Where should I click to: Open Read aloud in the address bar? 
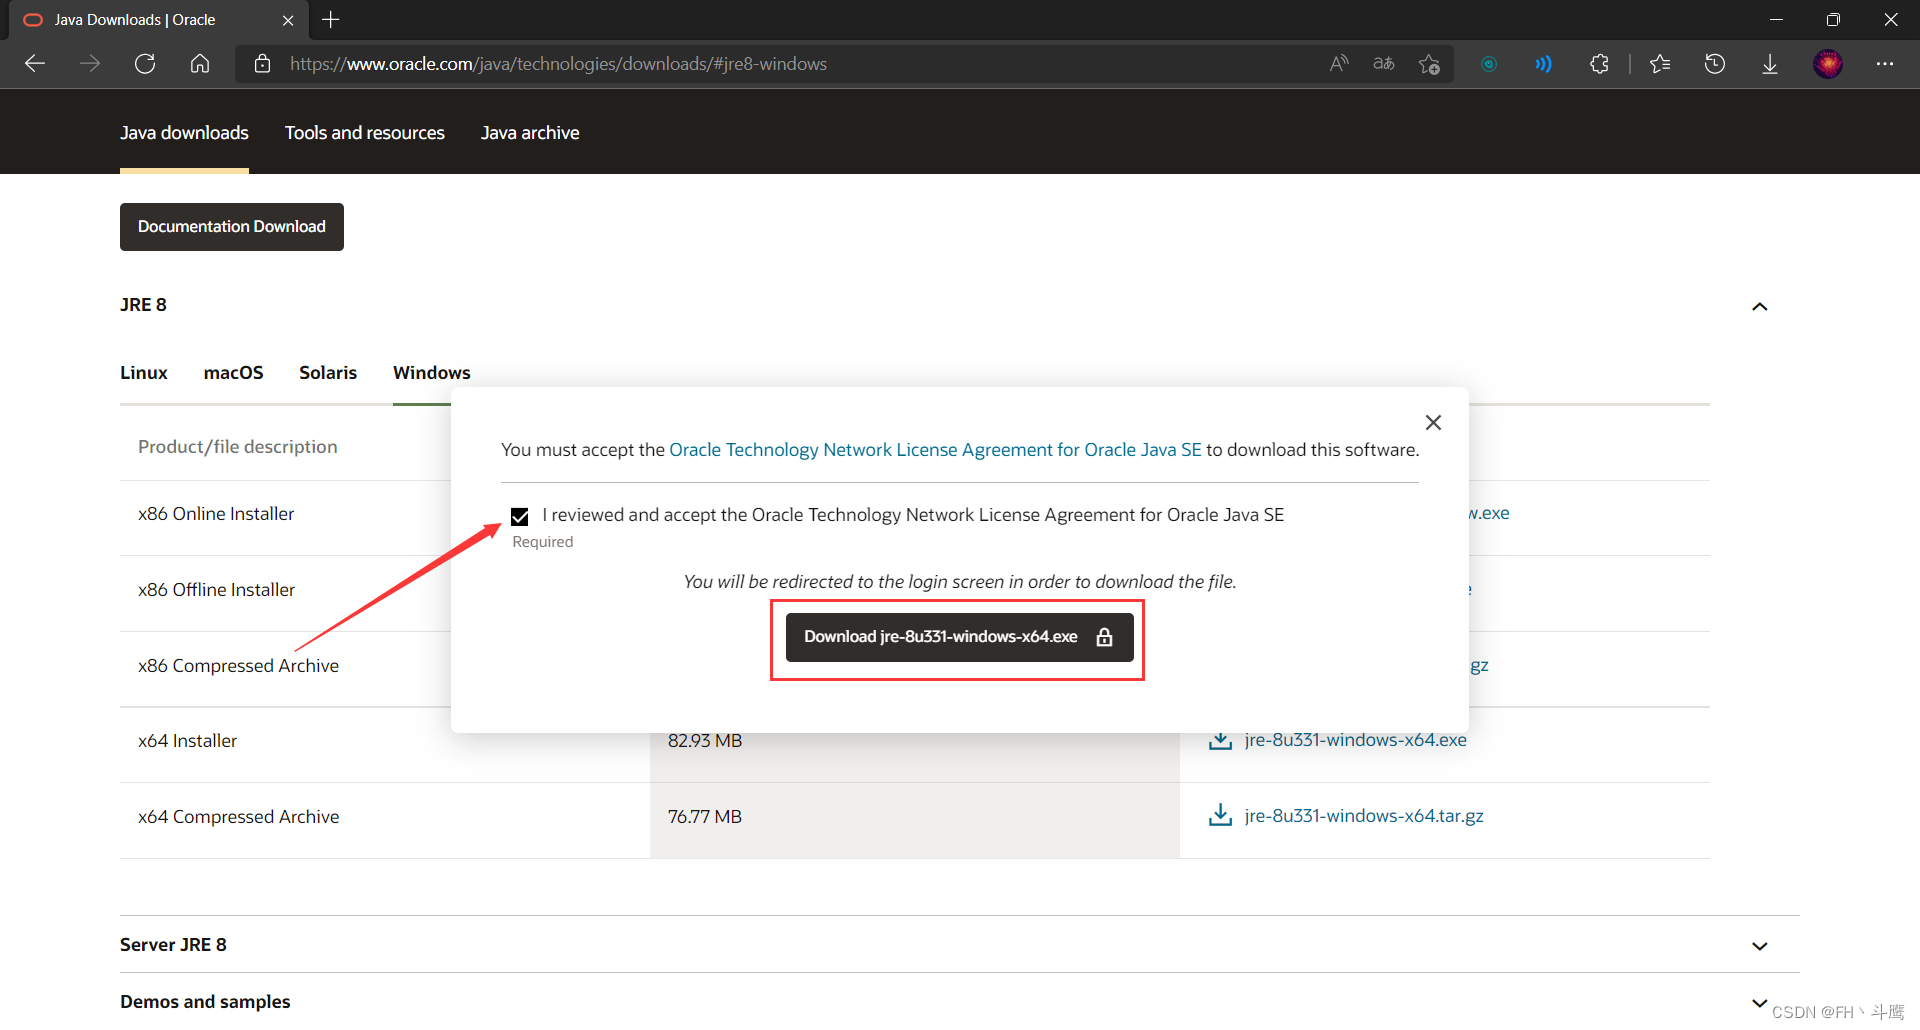pyautogui.click(x=1339, y=64)
